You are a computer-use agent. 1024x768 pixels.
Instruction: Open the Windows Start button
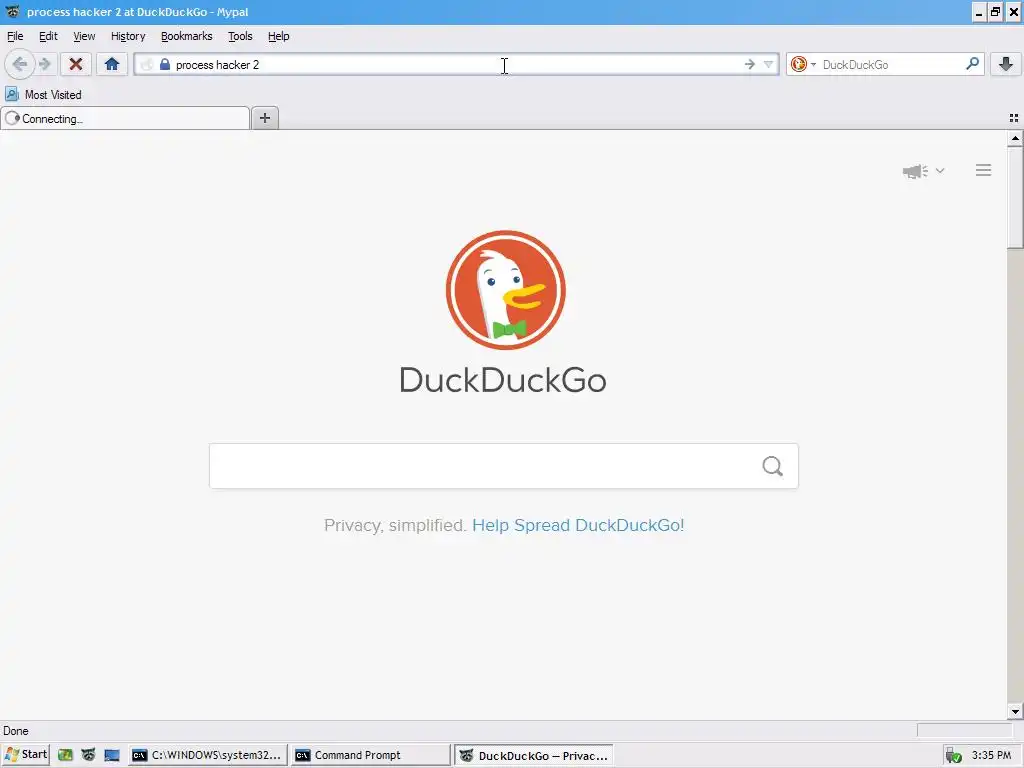click(26, 755)
